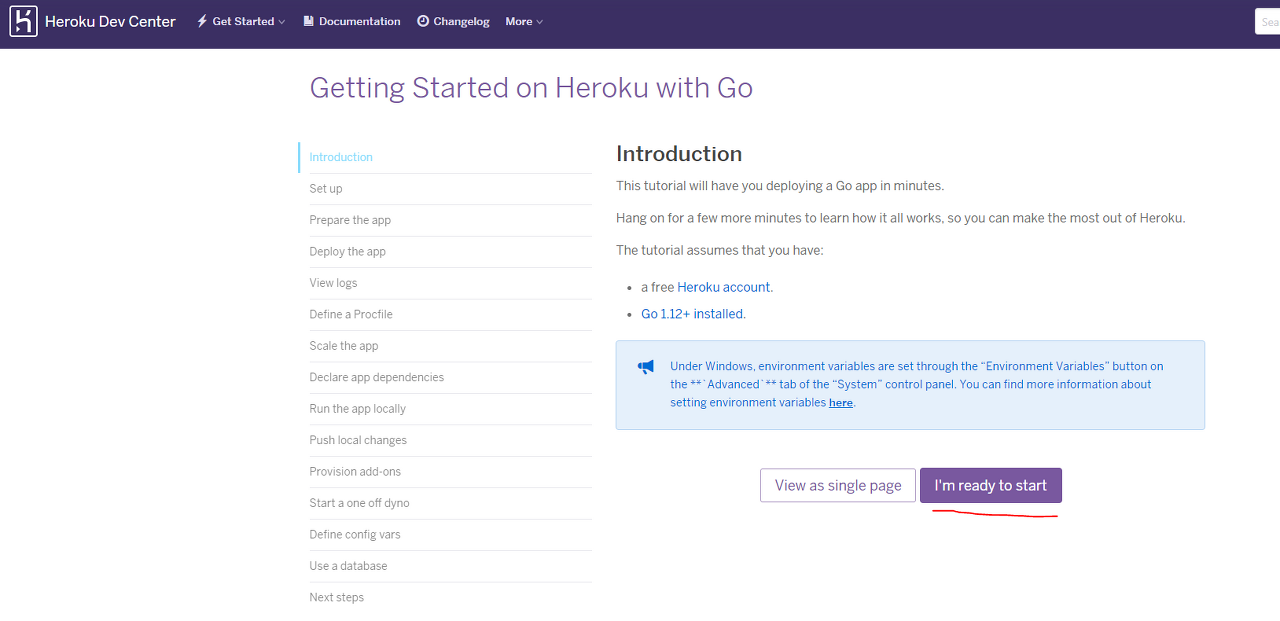The height and width of the screenshot is (621, 1280).
Task: Click View as single page button
Action: click(x=838, y=485)
